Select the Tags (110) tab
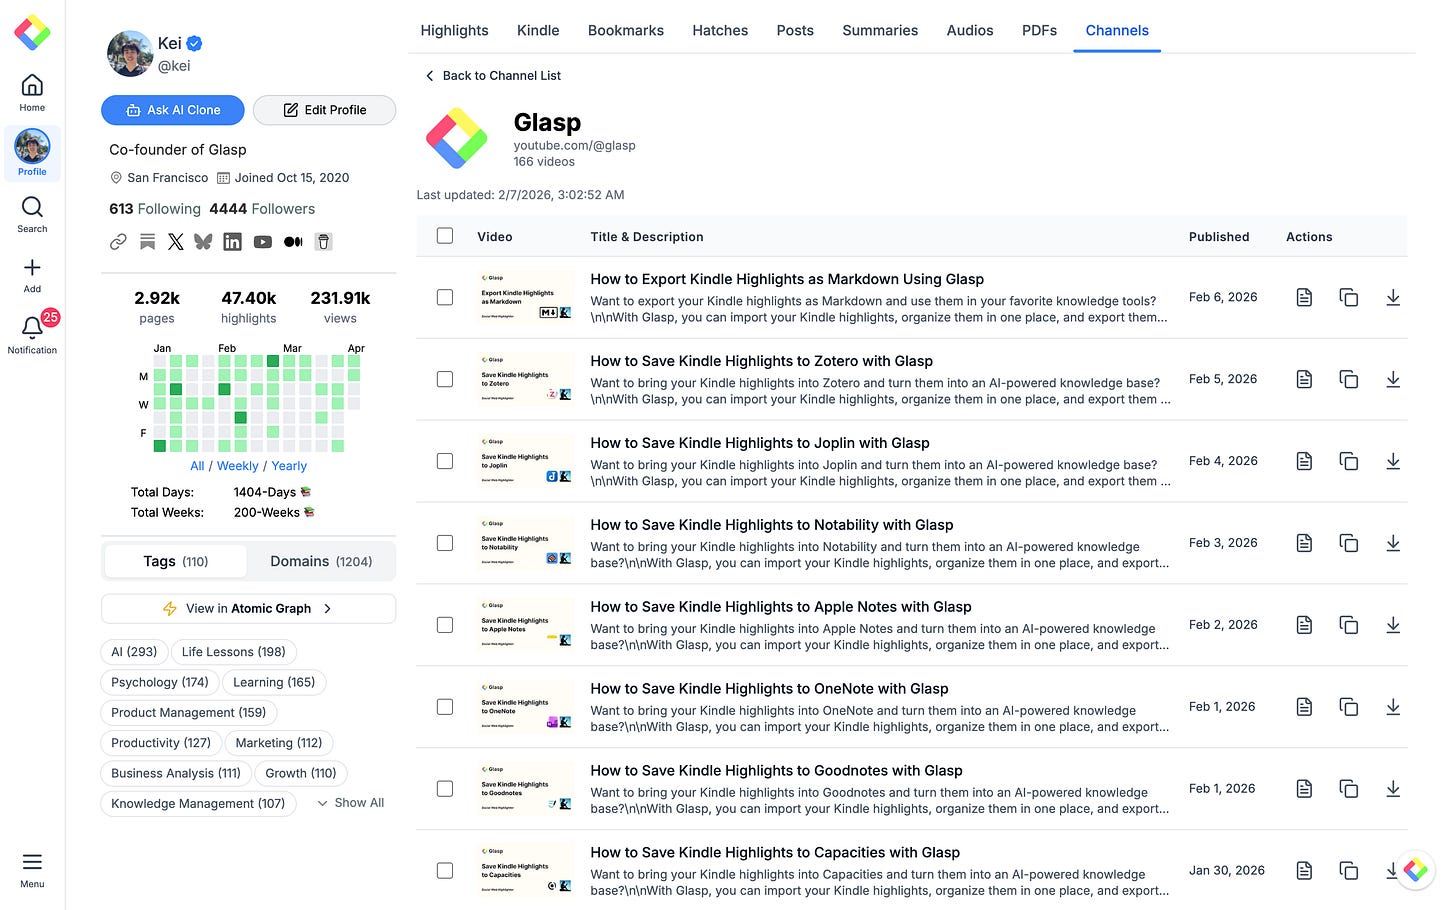Viewport: 1456px width, 910px height. tap(176, 561)
